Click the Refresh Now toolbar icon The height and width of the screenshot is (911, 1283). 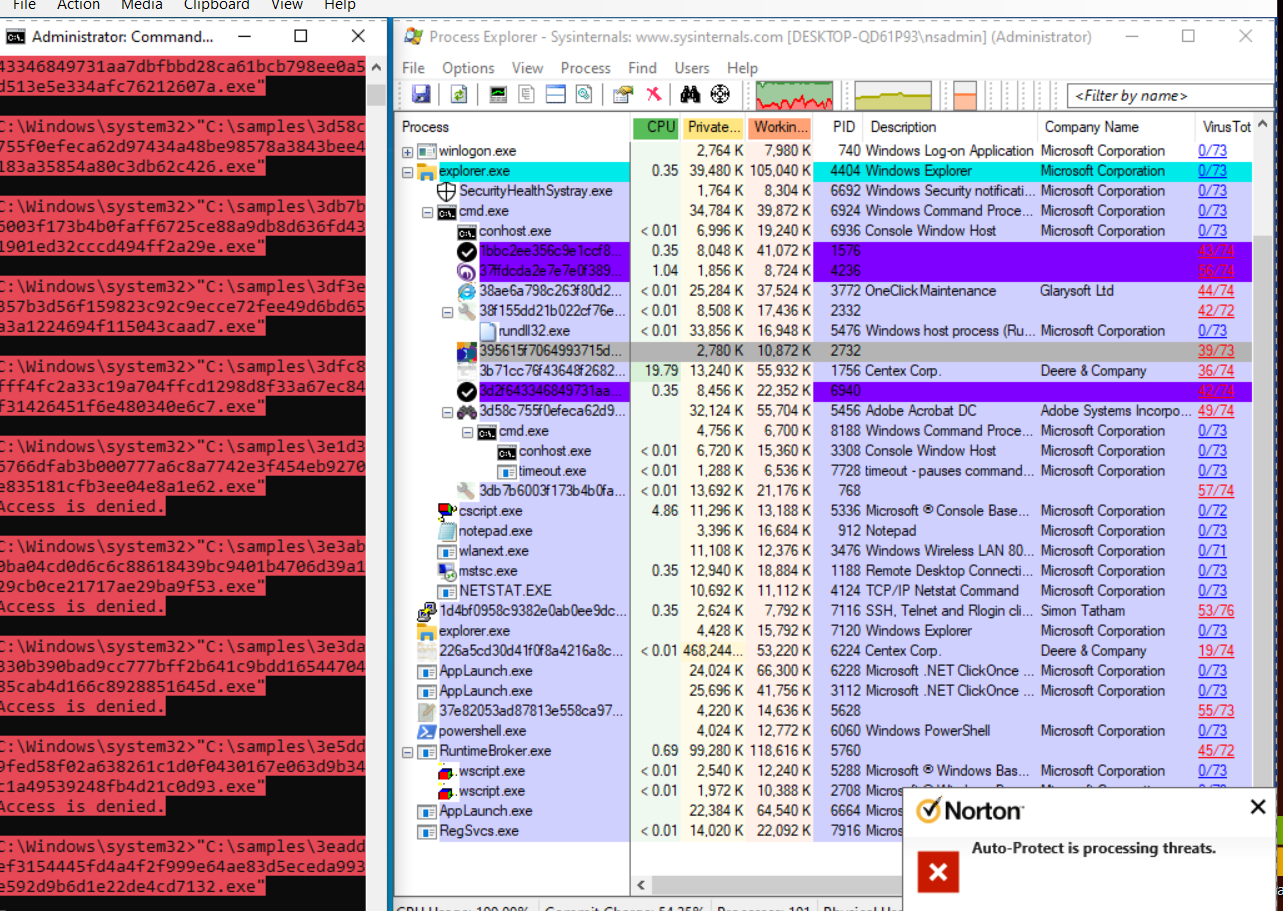459,95
